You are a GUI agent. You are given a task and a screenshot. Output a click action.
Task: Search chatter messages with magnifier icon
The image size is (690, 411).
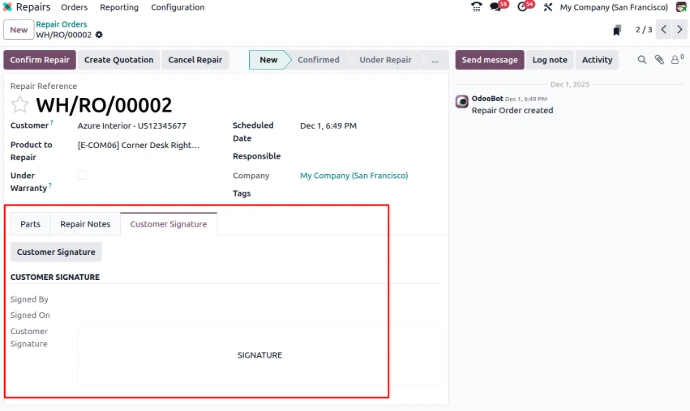(642, 60)
